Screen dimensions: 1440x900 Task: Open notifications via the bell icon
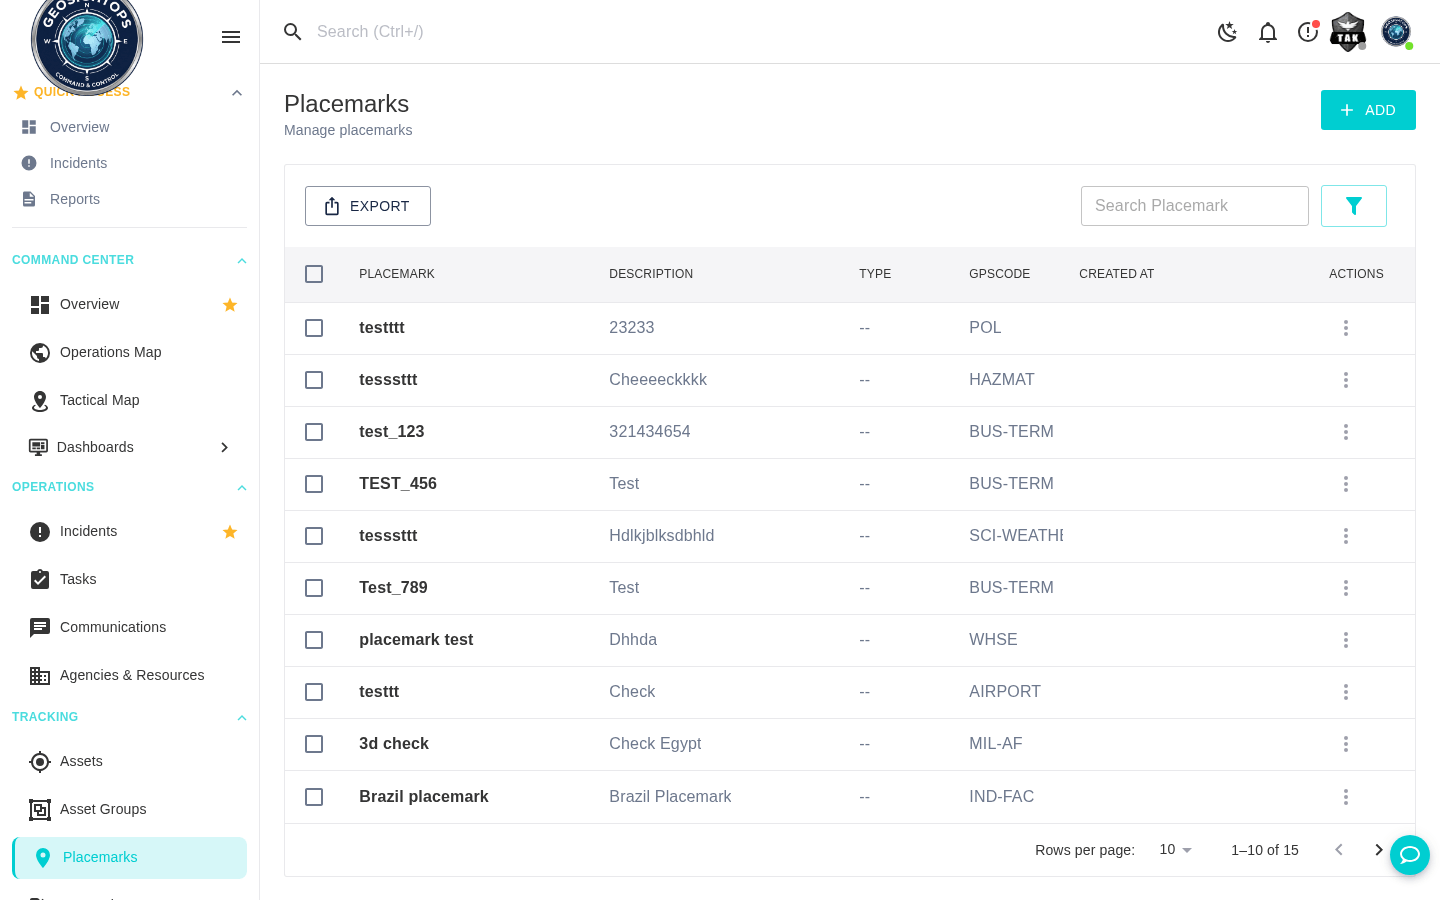coord(1268,32)
